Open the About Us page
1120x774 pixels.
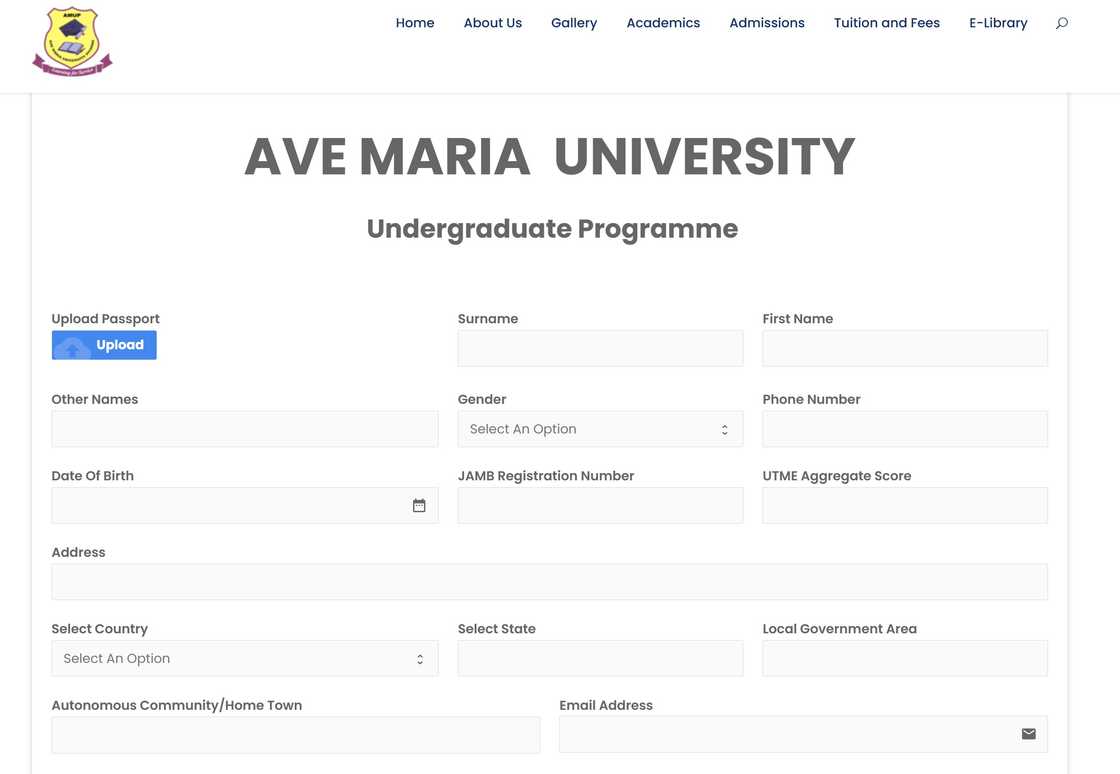click(x=492, y=23)
